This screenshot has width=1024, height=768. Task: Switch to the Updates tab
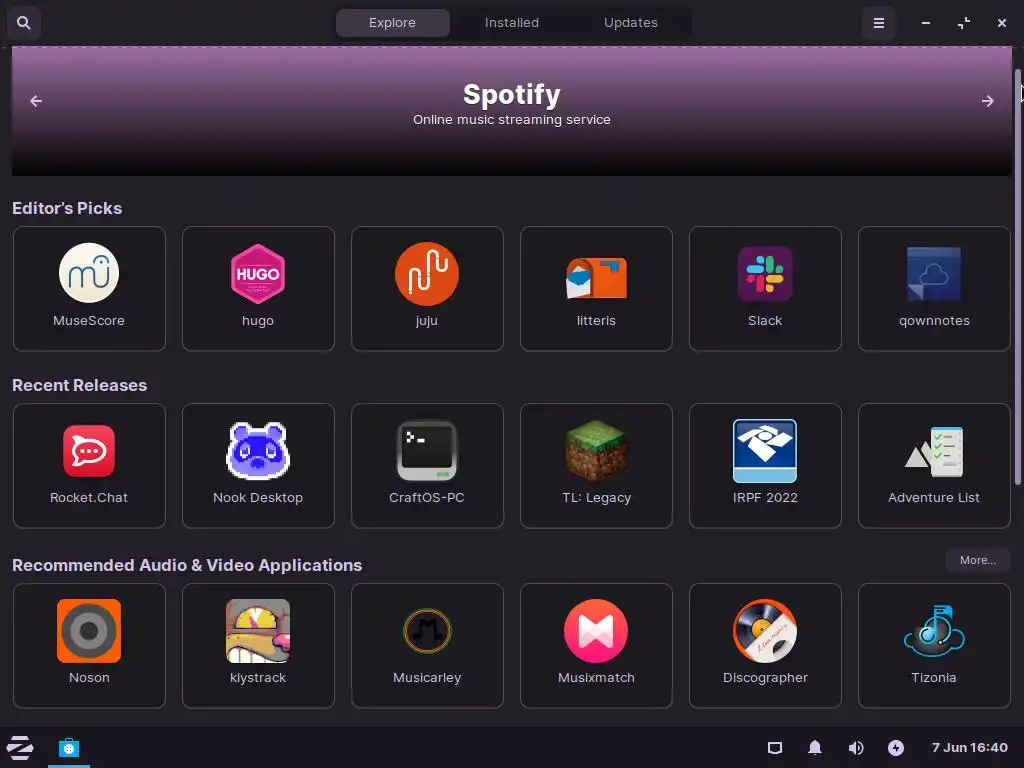tap(631, 23)
